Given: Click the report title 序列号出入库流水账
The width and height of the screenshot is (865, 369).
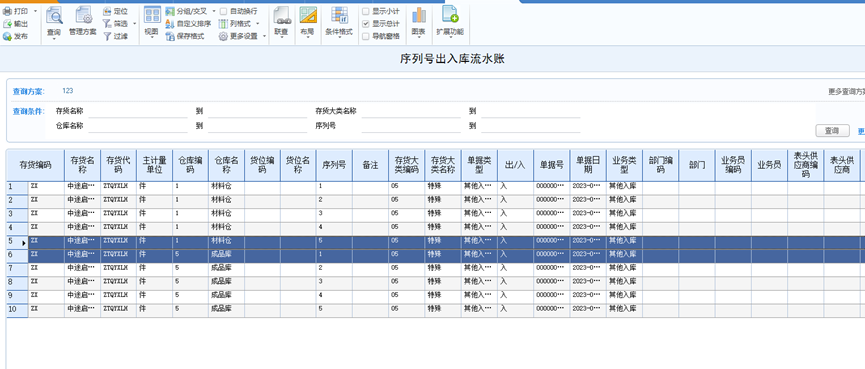Looking at the screenshot, I should coord(452,58).
